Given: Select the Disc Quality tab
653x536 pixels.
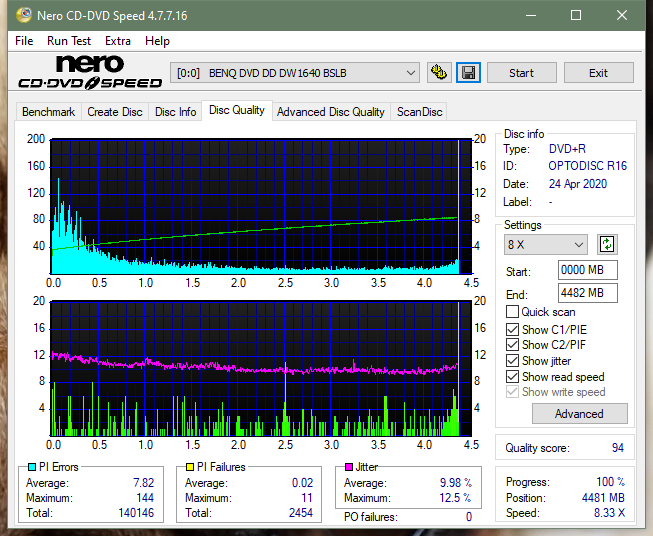Looking at the screenshot, I should pos(237,110).
